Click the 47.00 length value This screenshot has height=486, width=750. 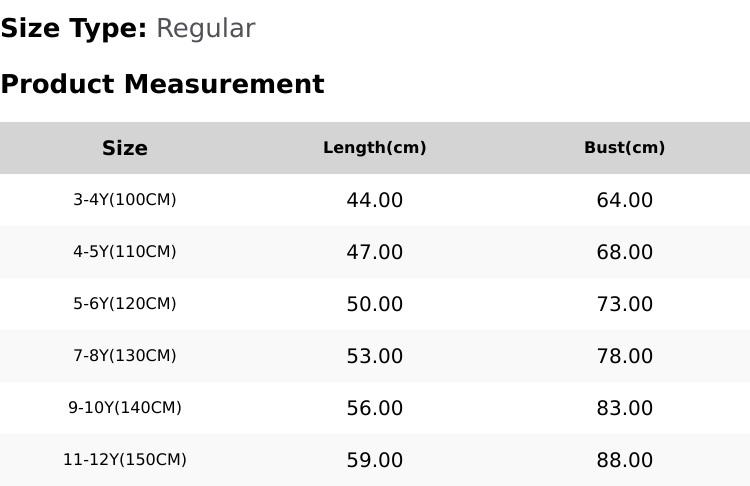(375, 252)
